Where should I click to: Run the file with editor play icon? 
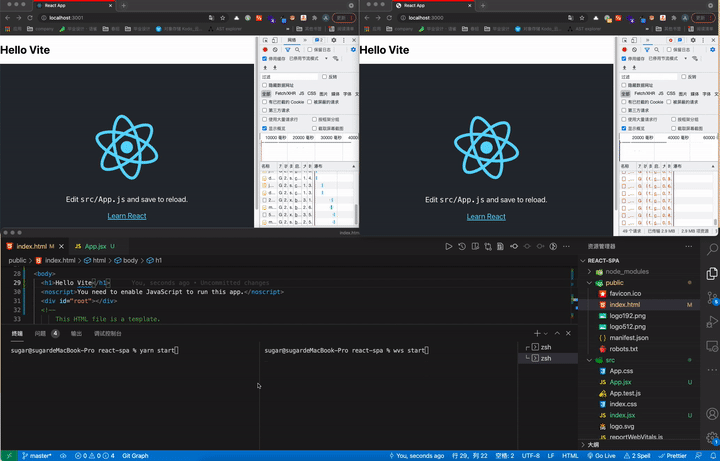point(449,247)
